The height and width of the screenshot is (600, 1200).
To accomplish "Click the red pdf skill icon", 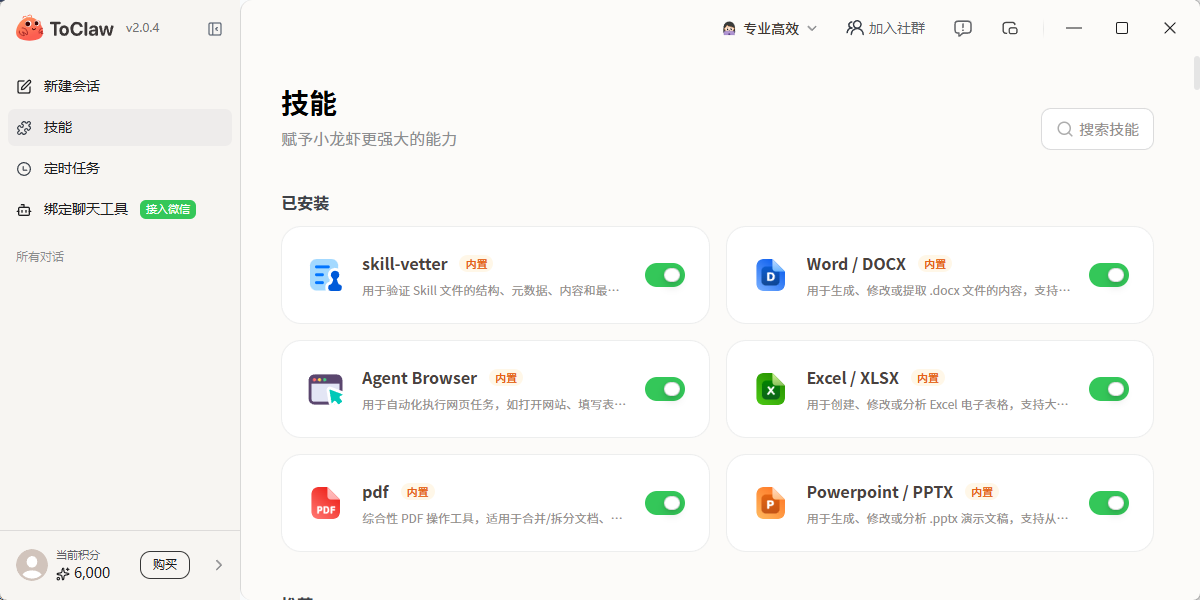I will point(326,503).
